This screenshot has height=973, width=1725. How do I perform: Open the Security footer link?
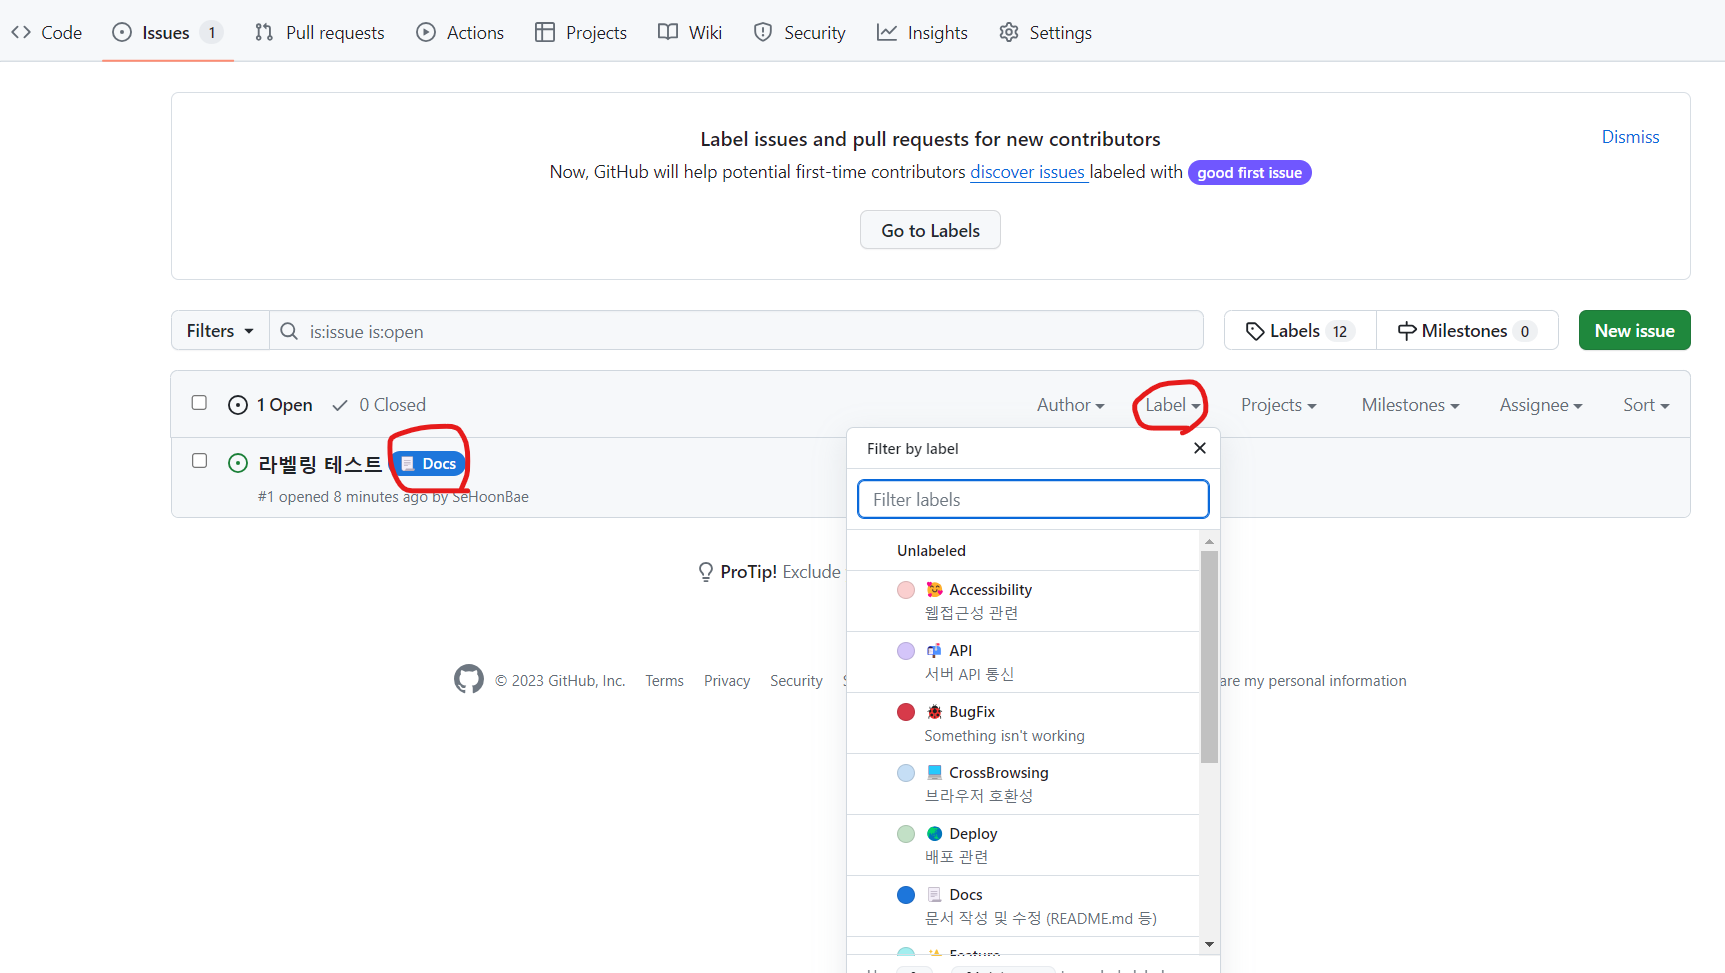tap(796, 681)
